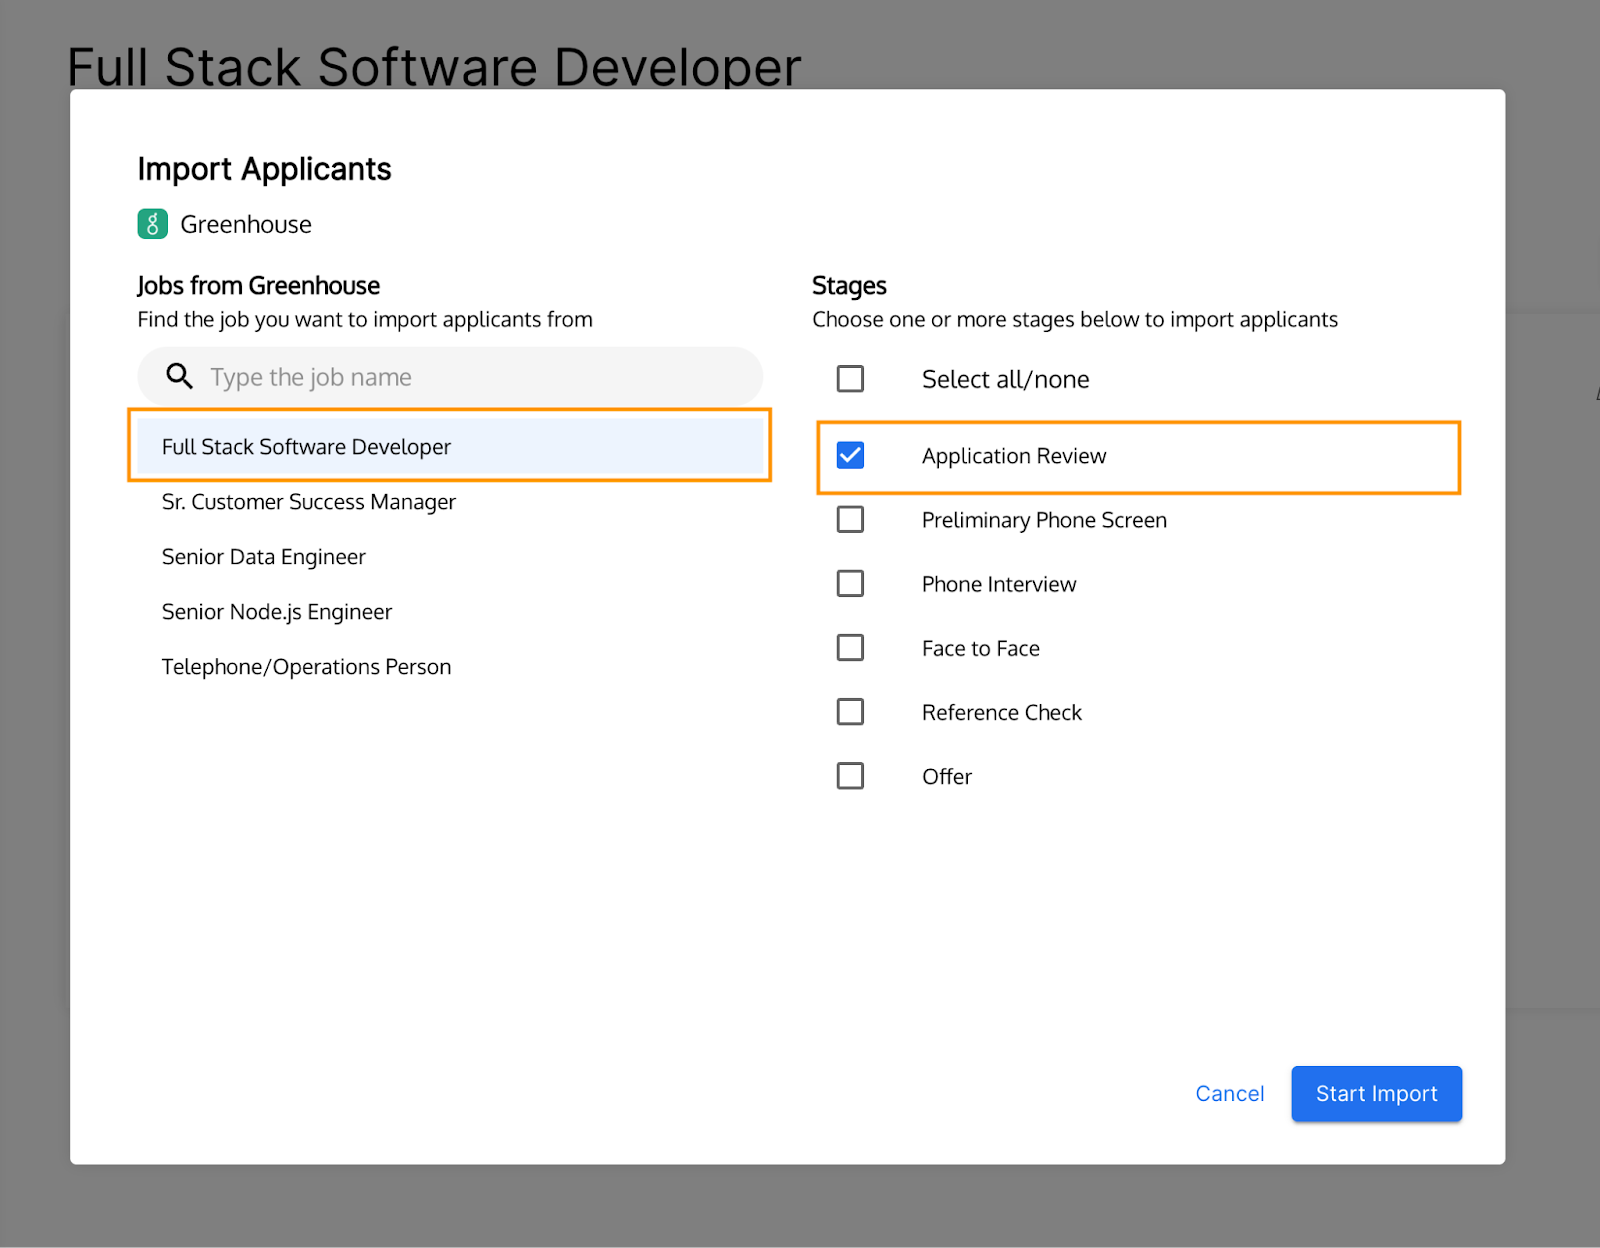Screen dimensions: 1600x1248
Task: Click the Jobs from Greenhouse heading
Action: pyautogui.click(x=258, y=286)
